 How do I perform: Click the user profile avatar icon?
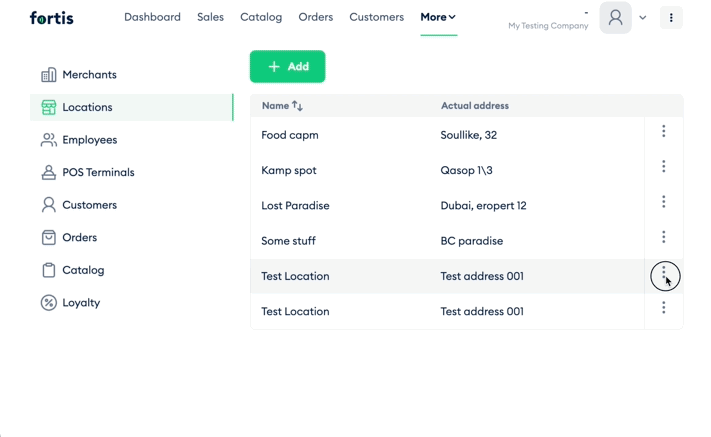pos(615,18)
